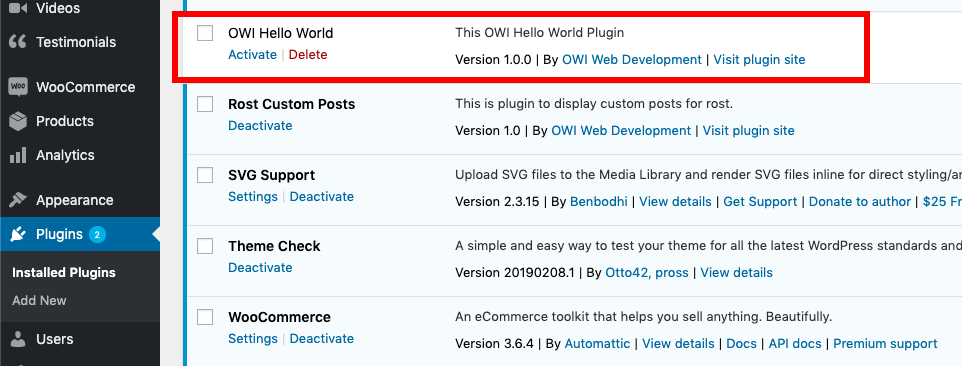Click the Testimonials quote icon
This screenshot has height=366, width=962.
coord(18,42)
